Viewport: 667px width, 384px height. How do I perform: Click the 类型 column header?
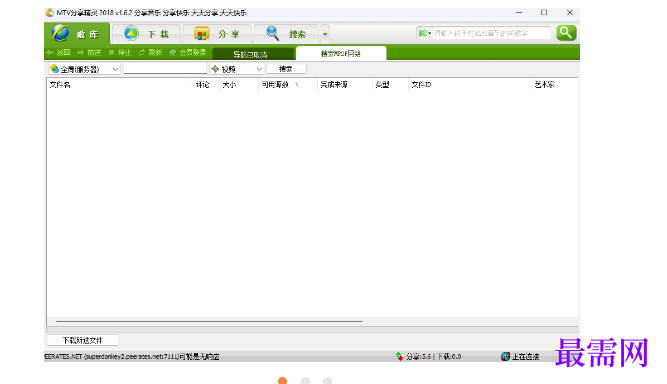point(390,85)
